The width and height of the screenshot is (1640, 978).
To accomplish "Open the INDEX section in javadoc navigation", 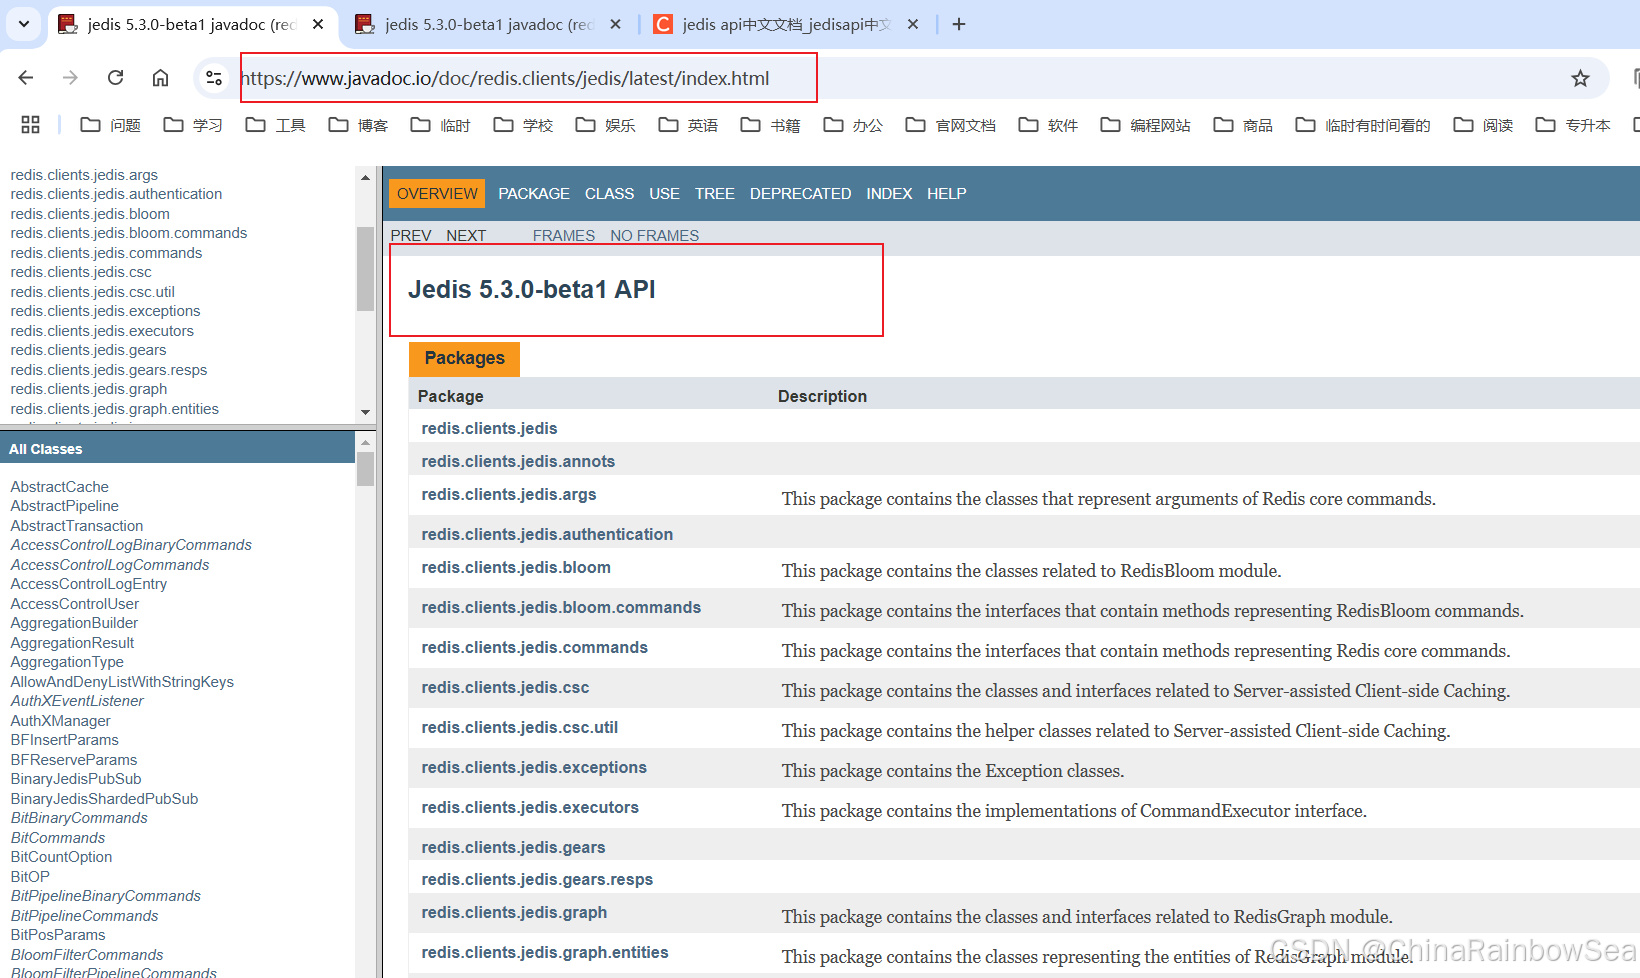I will [x=889, y=193].
